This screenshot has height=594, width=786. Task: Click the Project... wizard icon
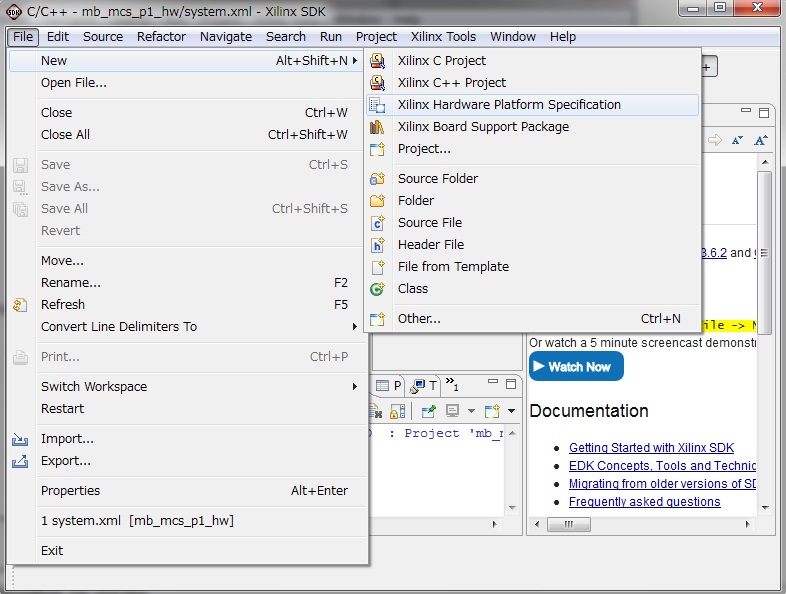coord(377,149)
